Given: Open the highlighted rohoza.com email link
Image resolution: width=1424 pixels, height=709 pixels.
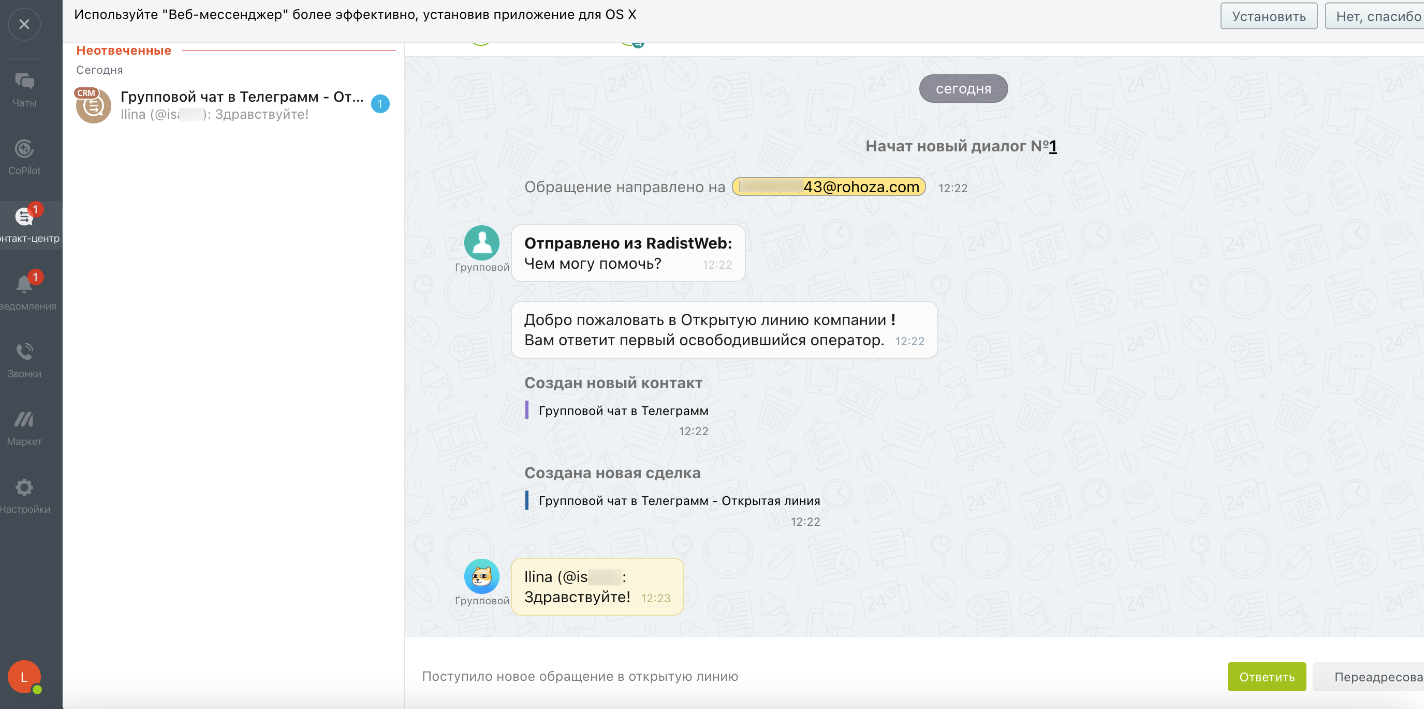Looking at the screenshot, I should point(829,187).
